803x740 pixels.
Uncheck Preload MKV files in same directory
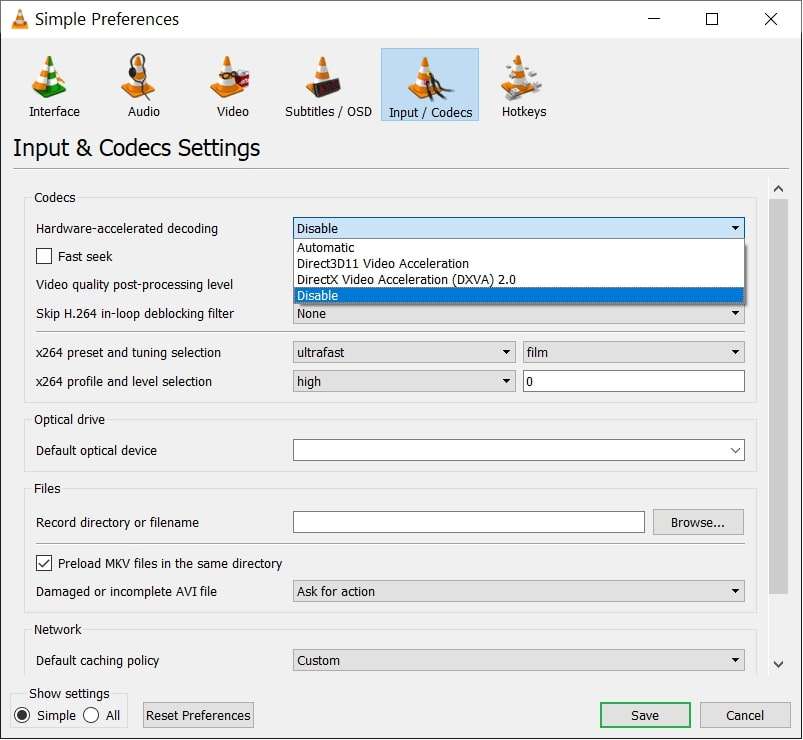point(44,563)
